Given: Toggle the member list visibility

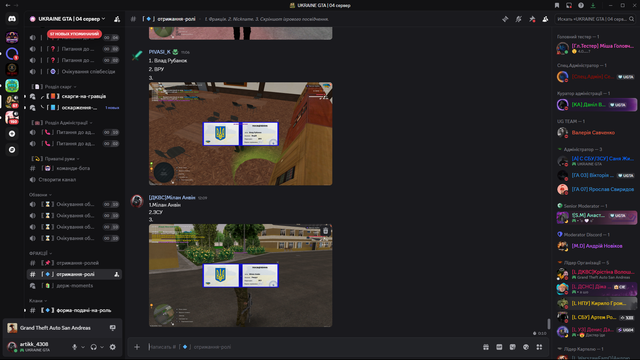Looking at the screenshot, I should [545, 19].
